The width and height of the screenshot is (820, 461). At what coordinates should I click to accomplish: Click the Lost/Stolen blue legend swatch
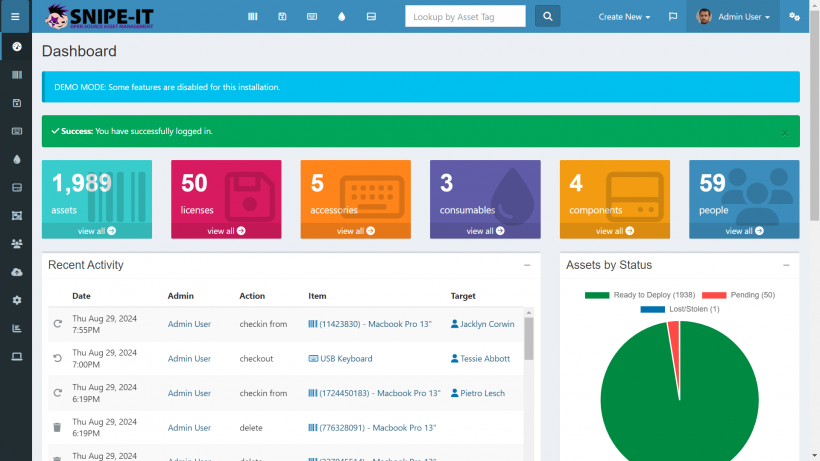[652, 309]
